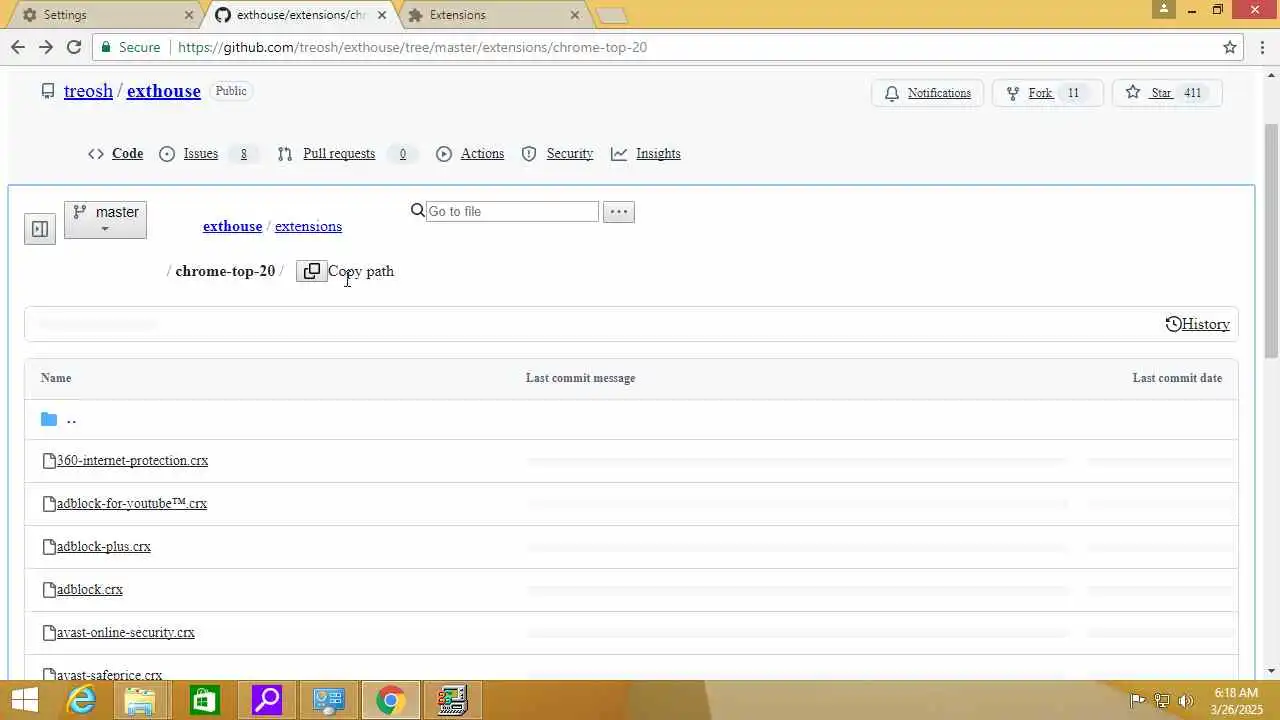
Task: Open the Code tab
Action: click(127, 154)
